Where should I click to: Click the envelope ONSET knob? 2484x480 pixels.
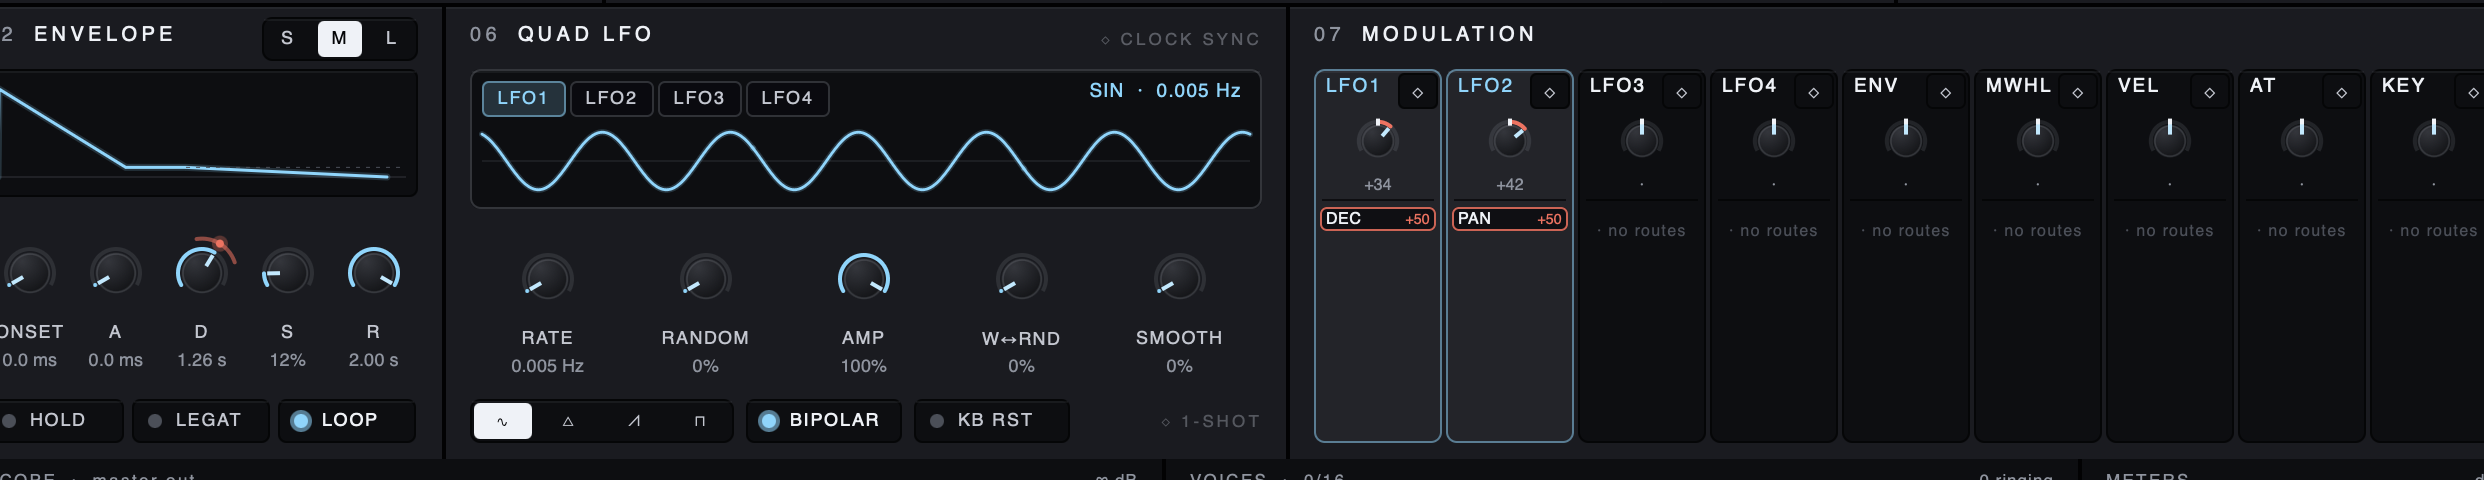[29, 272]
